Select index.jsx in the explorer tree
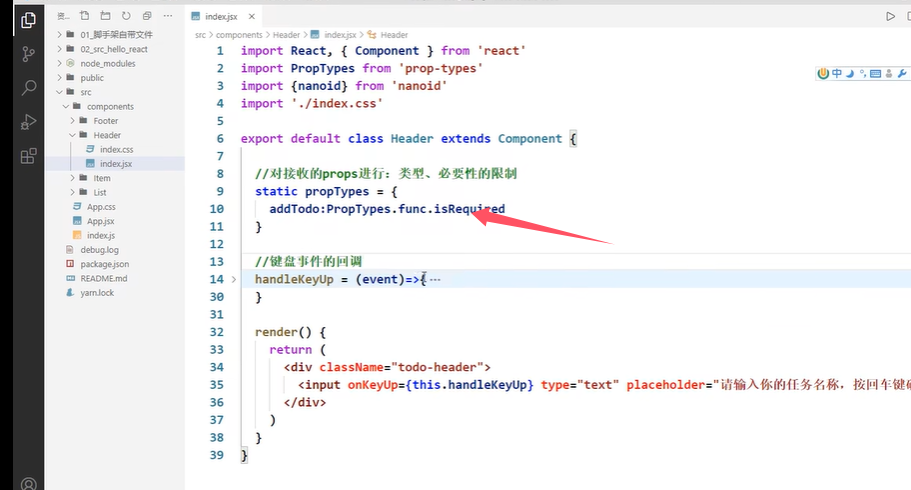The image size is (911, 490). point(115,164)
